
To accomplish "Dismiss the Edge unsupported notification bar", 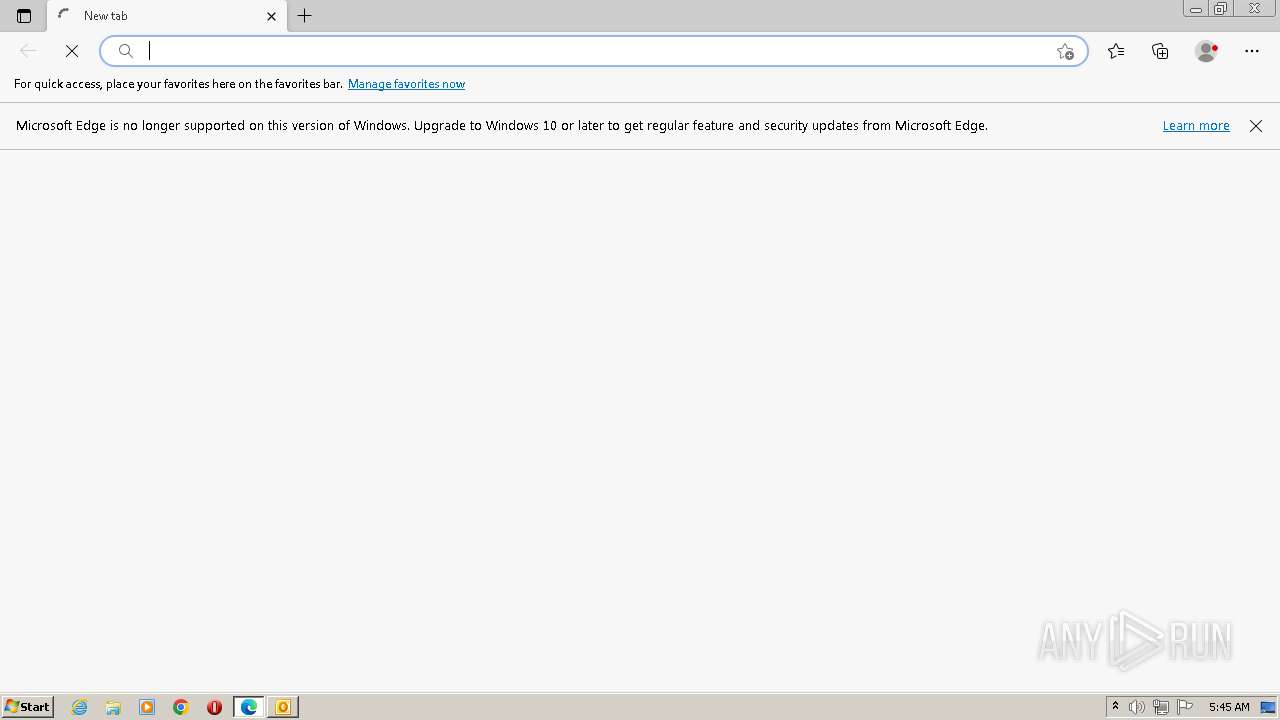I will [1256, 126].
